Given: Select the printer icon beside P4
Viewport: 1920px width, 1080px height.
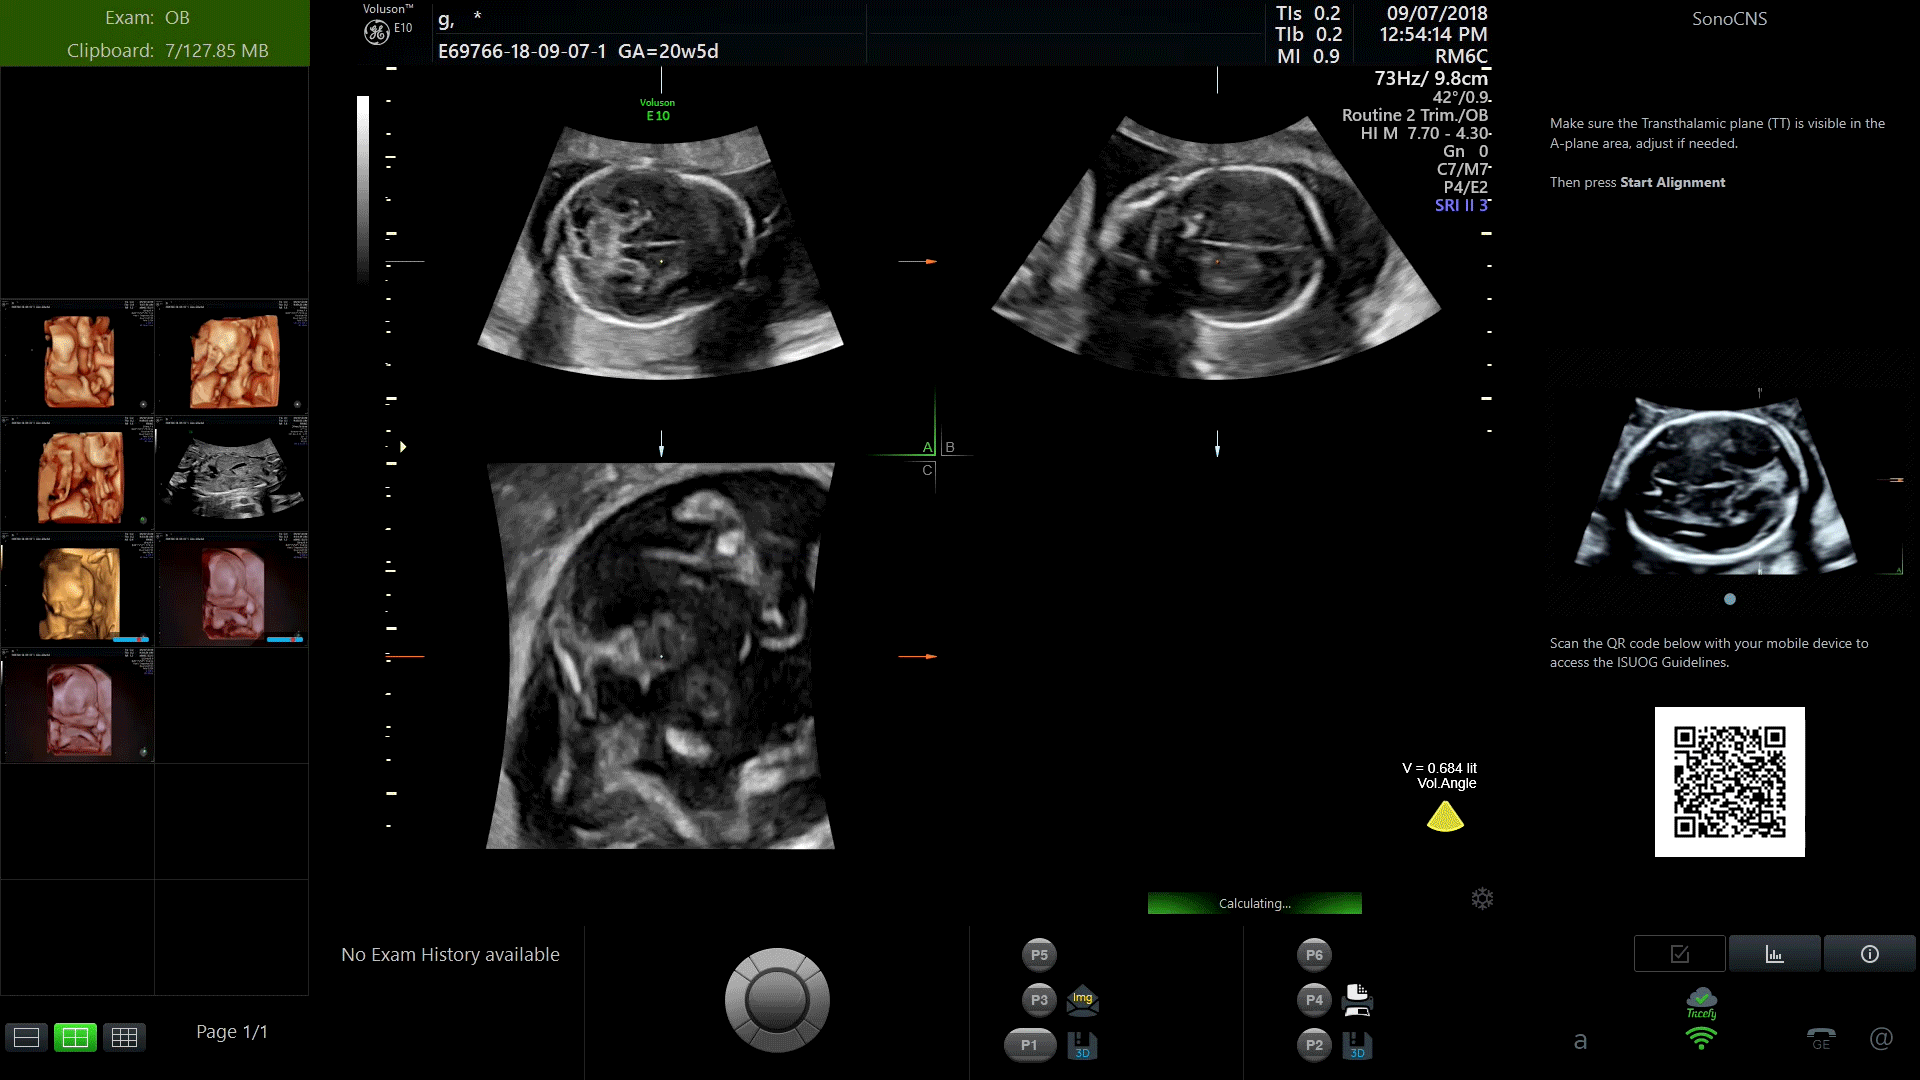Looking at the screenshot, I should [x=1356, y=999].
